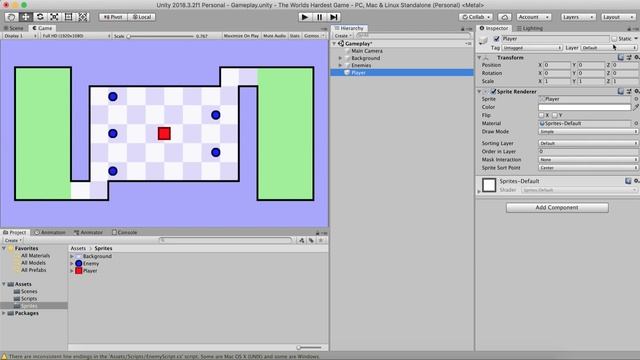The height and width of the screenshot is (360, 640).
Task: Switch to the Scene tab
Action: [14, 28]
